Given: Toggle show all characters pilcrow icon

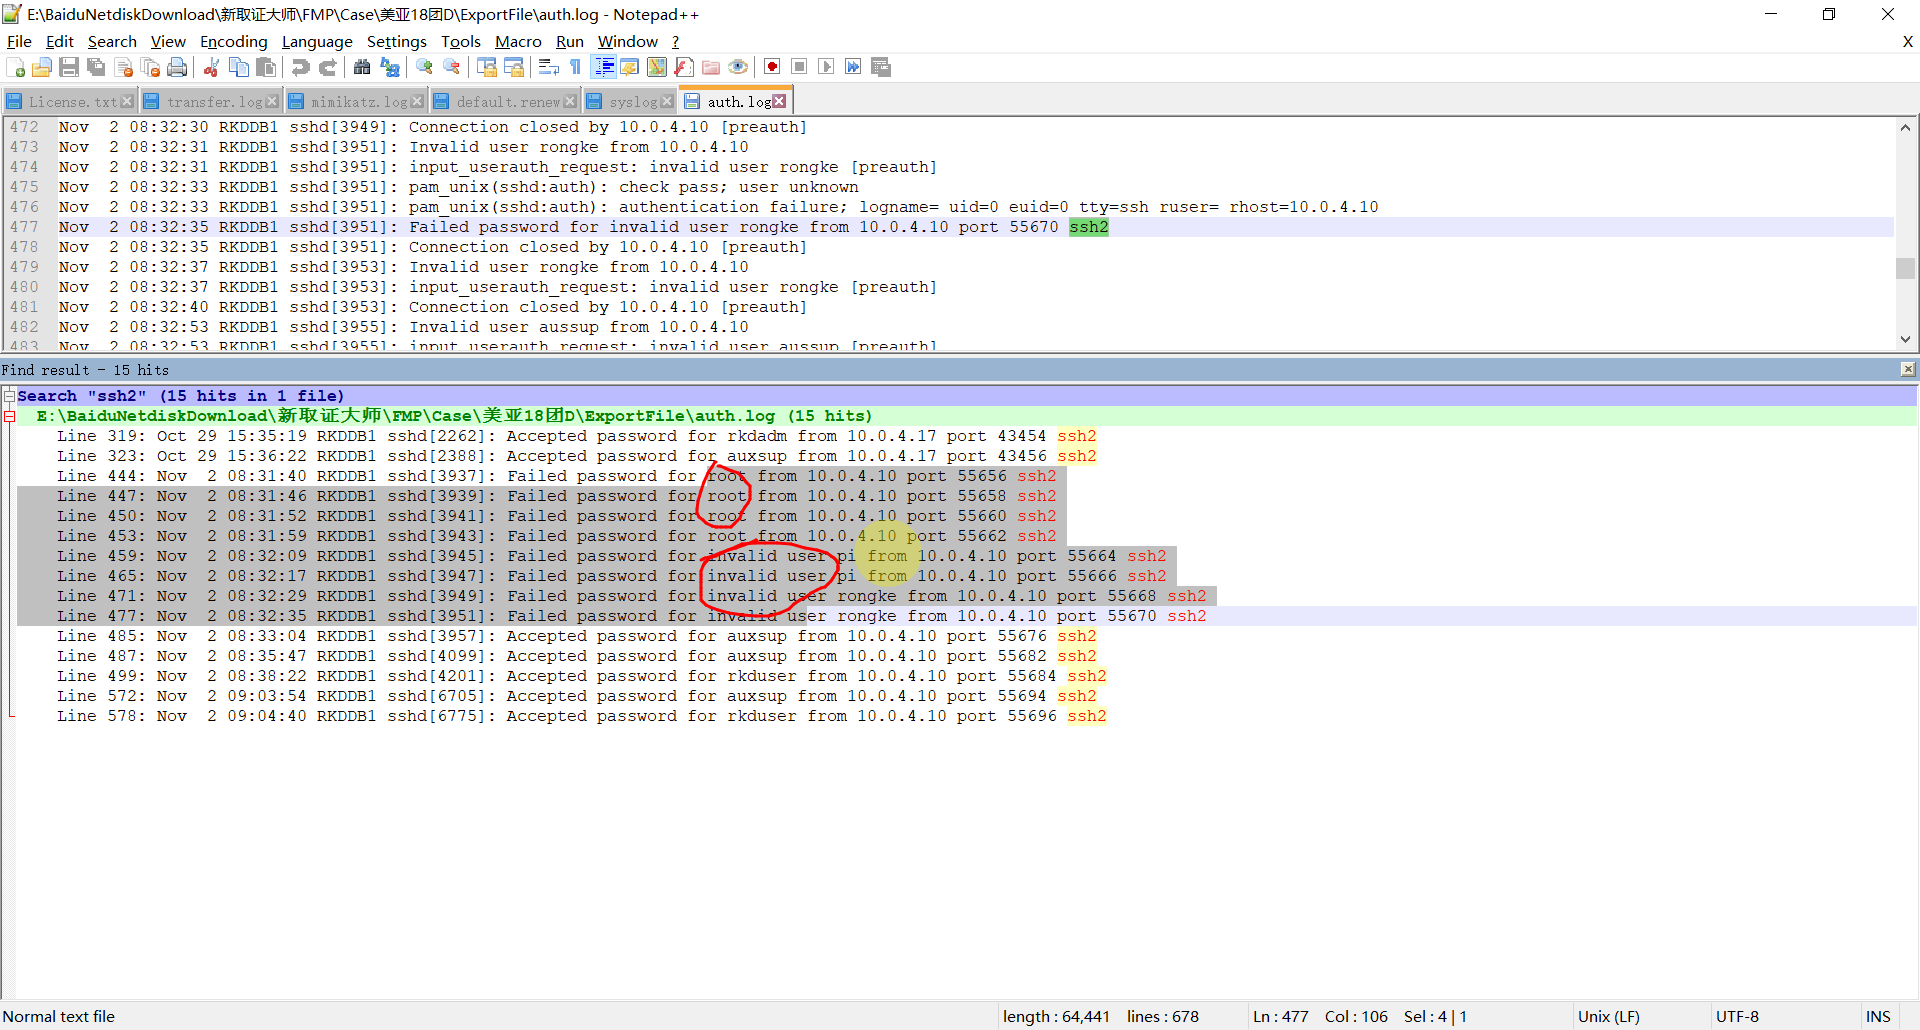Looking at the screenshot, I should coord(576,67).
